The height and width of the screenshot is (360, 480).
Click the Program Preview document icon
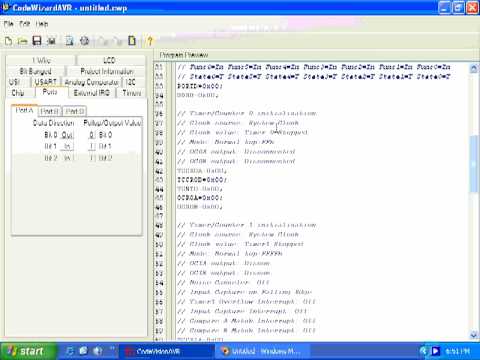tap(70, 41)
